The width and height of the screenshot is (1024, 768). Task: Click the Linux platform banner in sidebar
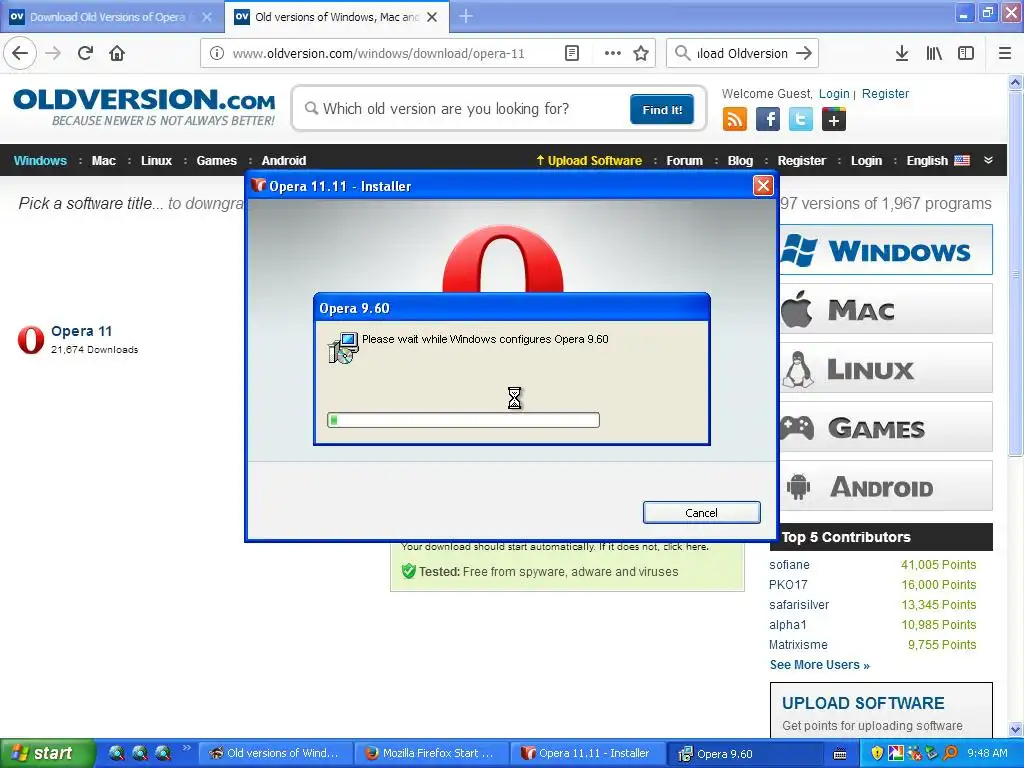[x=886, y=368]
